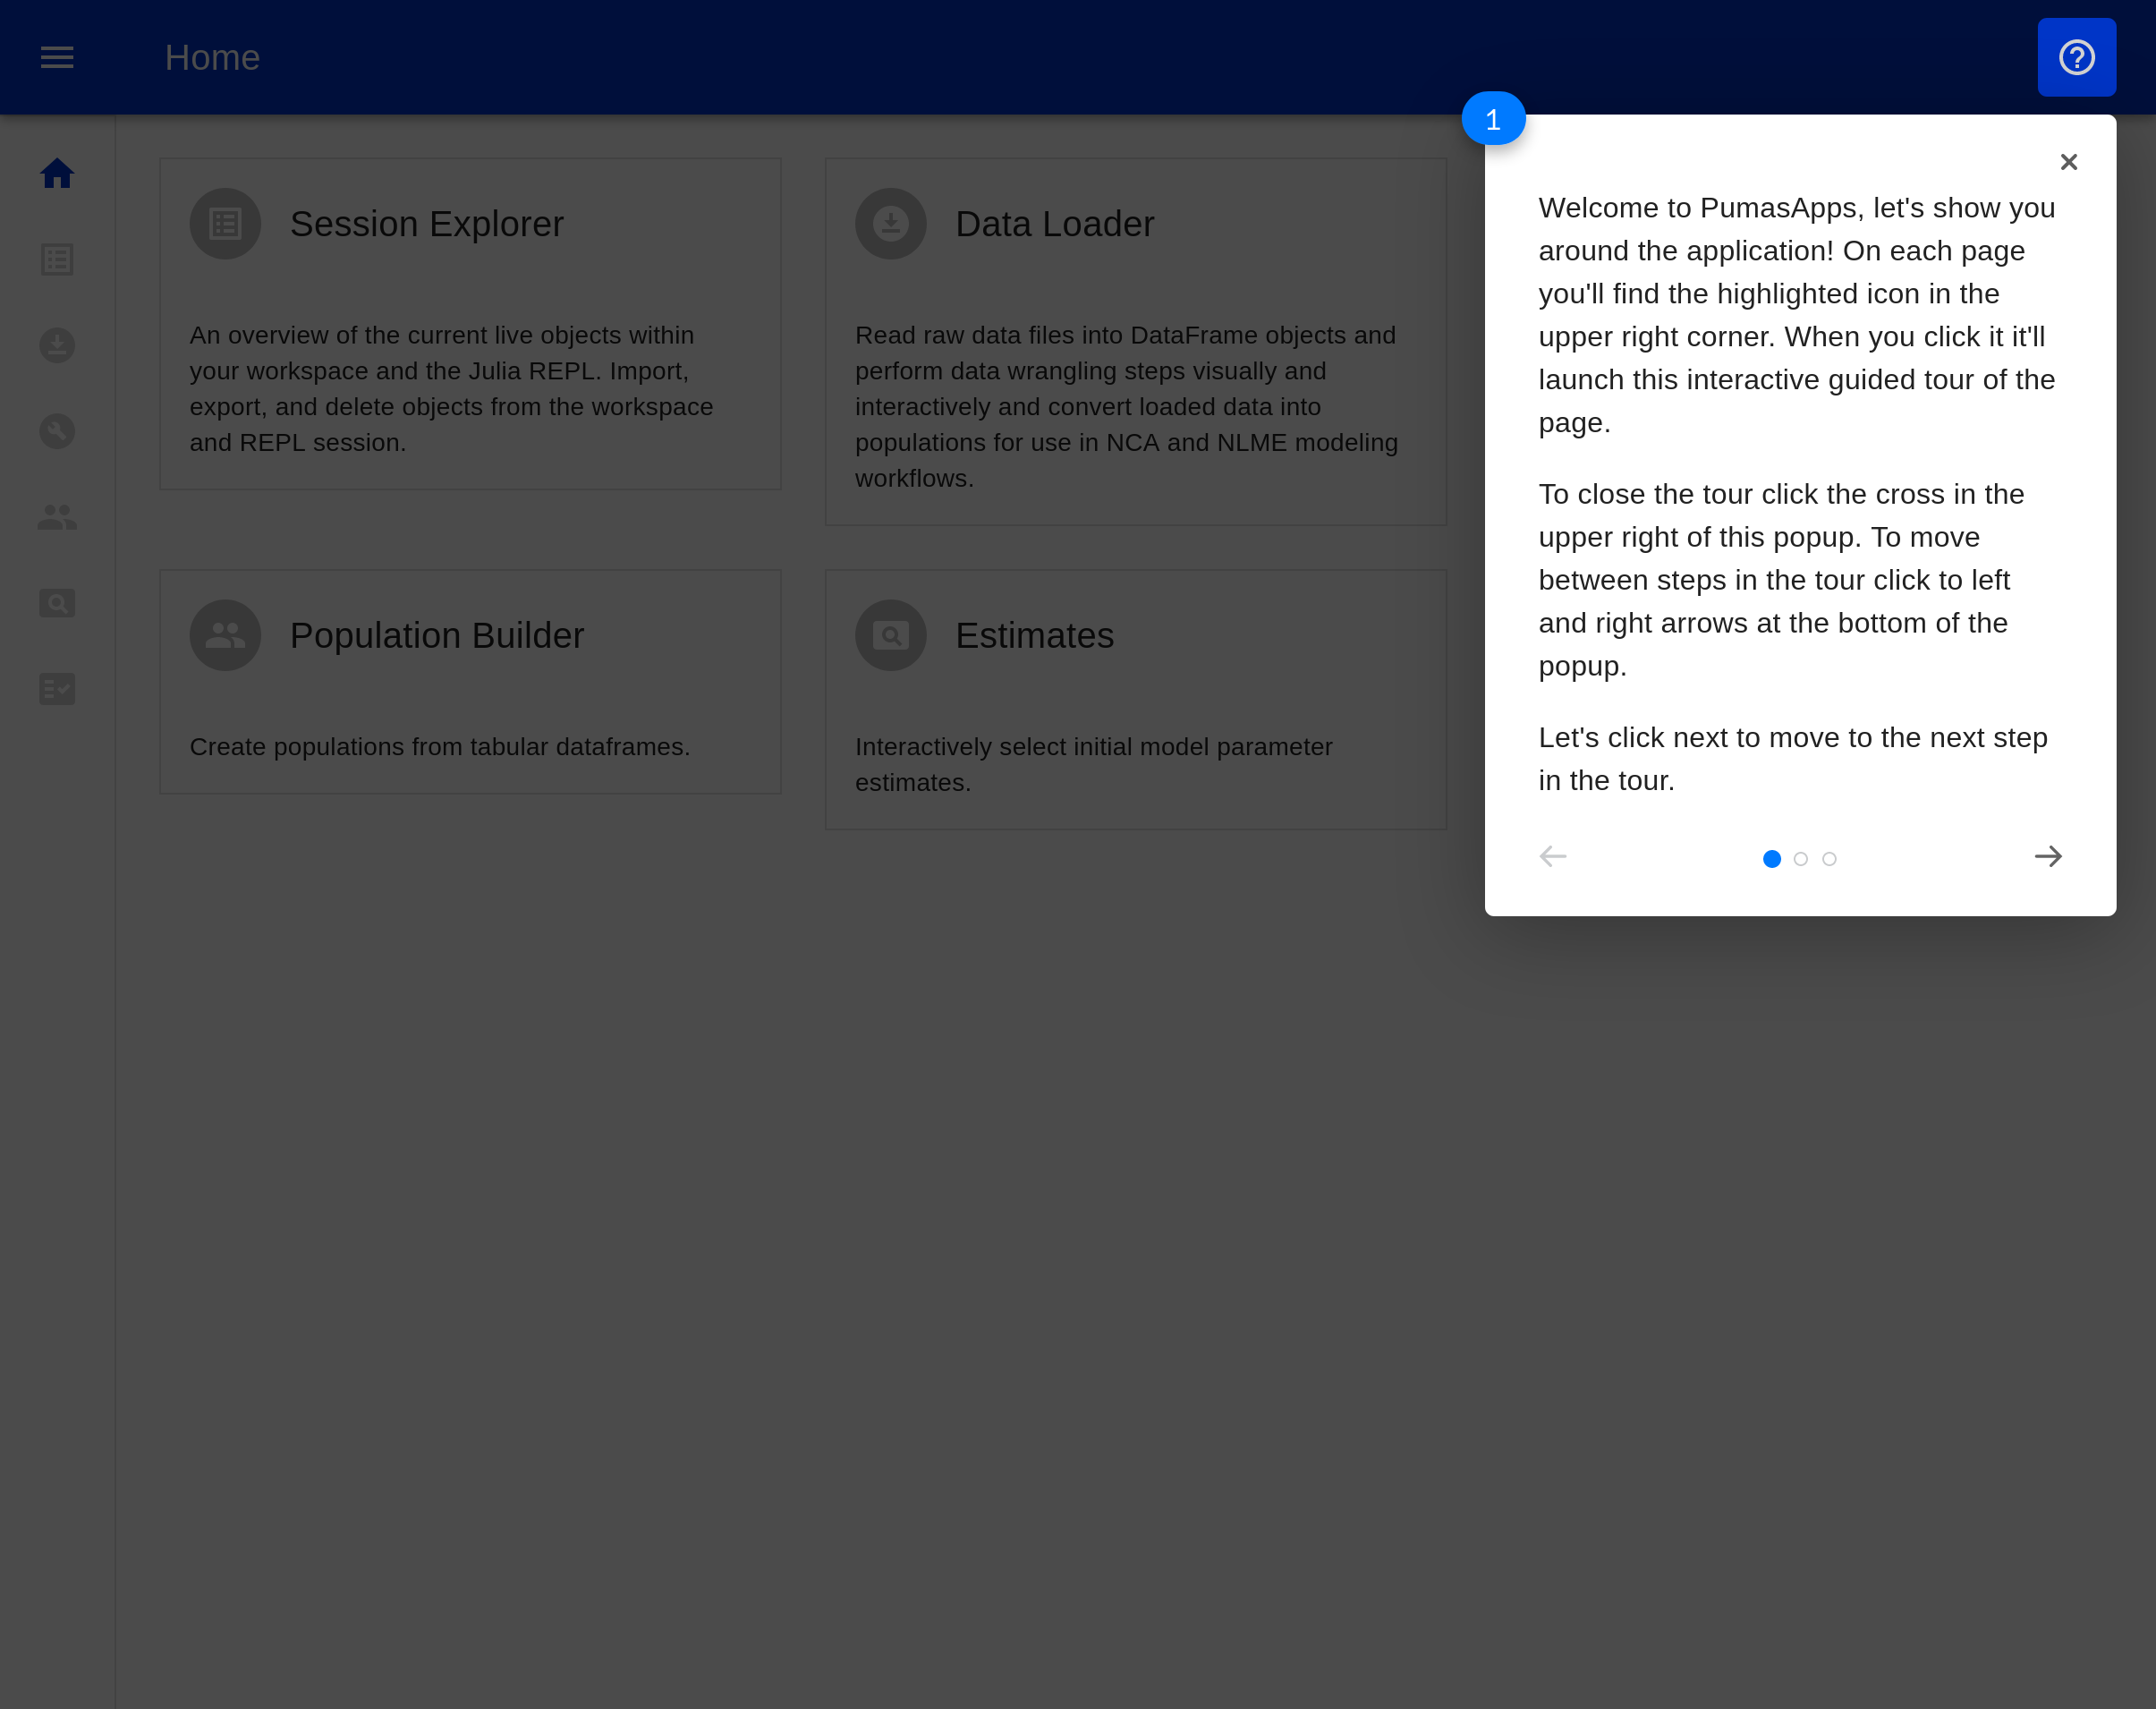Open the Population Builder card
Screen dimensions: 2156x1709
470,681
